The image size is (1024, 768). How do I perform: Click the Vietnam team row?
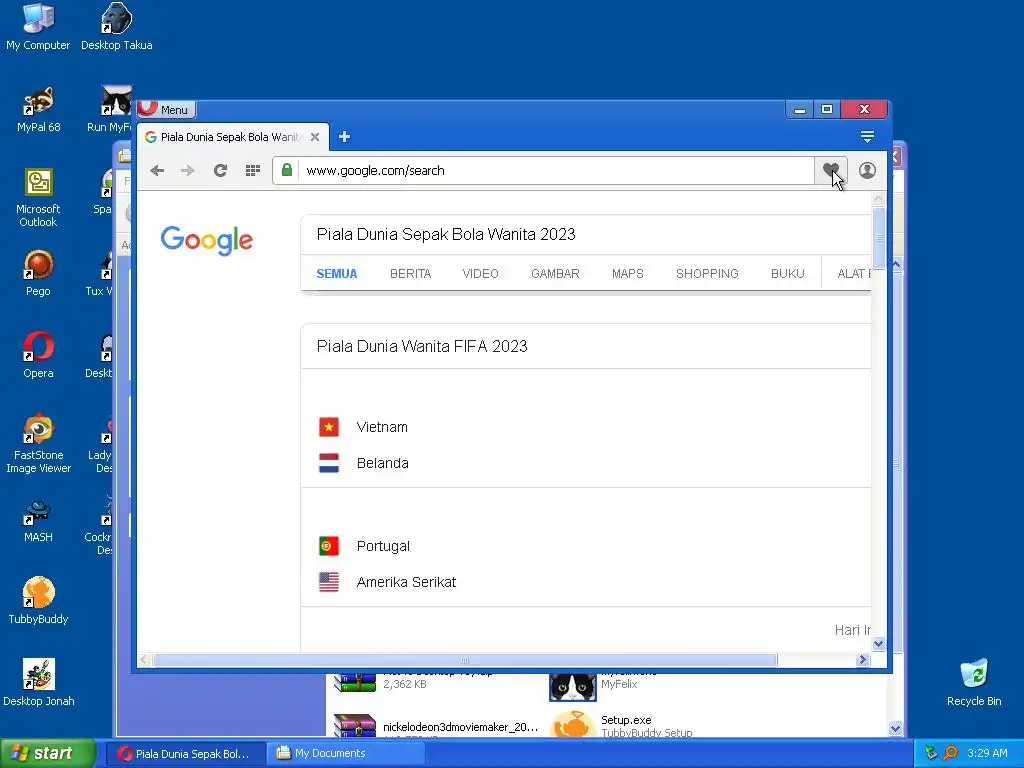pos(586,427)
